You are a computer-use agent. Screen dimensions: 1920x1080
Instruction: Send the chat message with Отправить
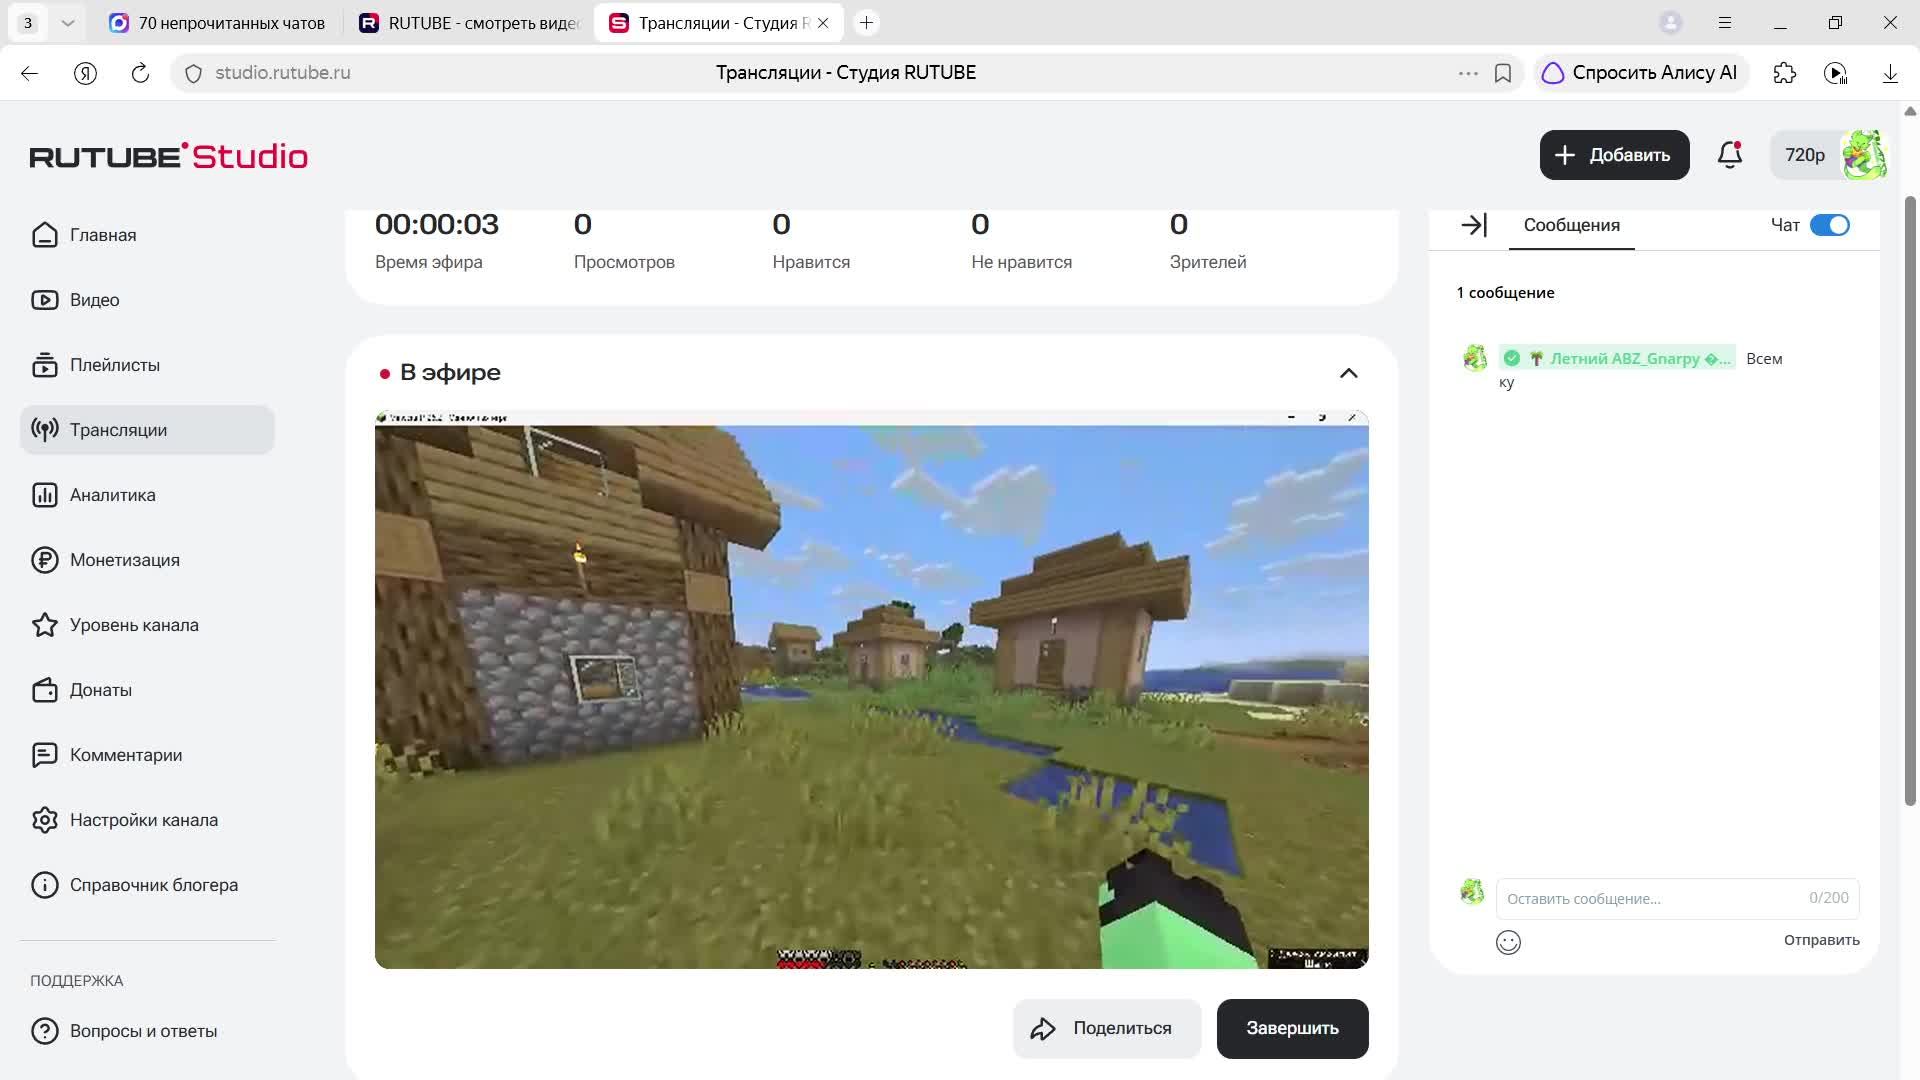tap(1821, 940)
